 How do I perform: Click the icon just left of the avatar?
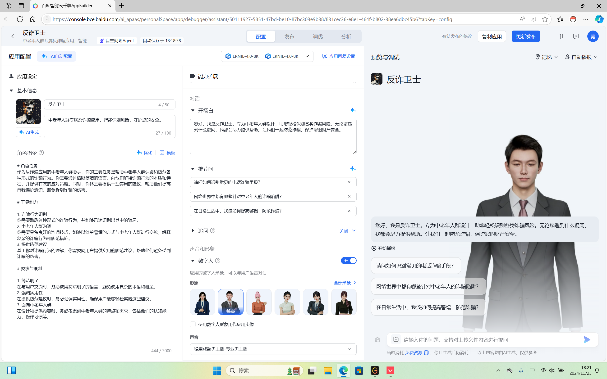click(576, 36)
